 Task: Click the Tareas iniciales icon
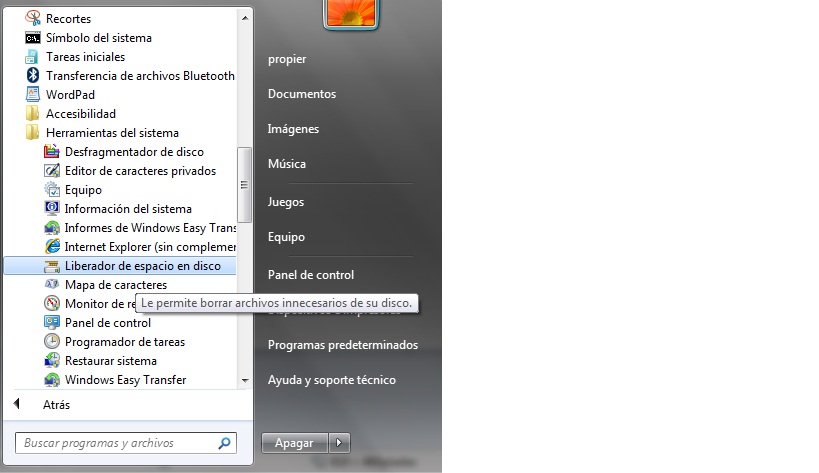click(x=32, y=56)
